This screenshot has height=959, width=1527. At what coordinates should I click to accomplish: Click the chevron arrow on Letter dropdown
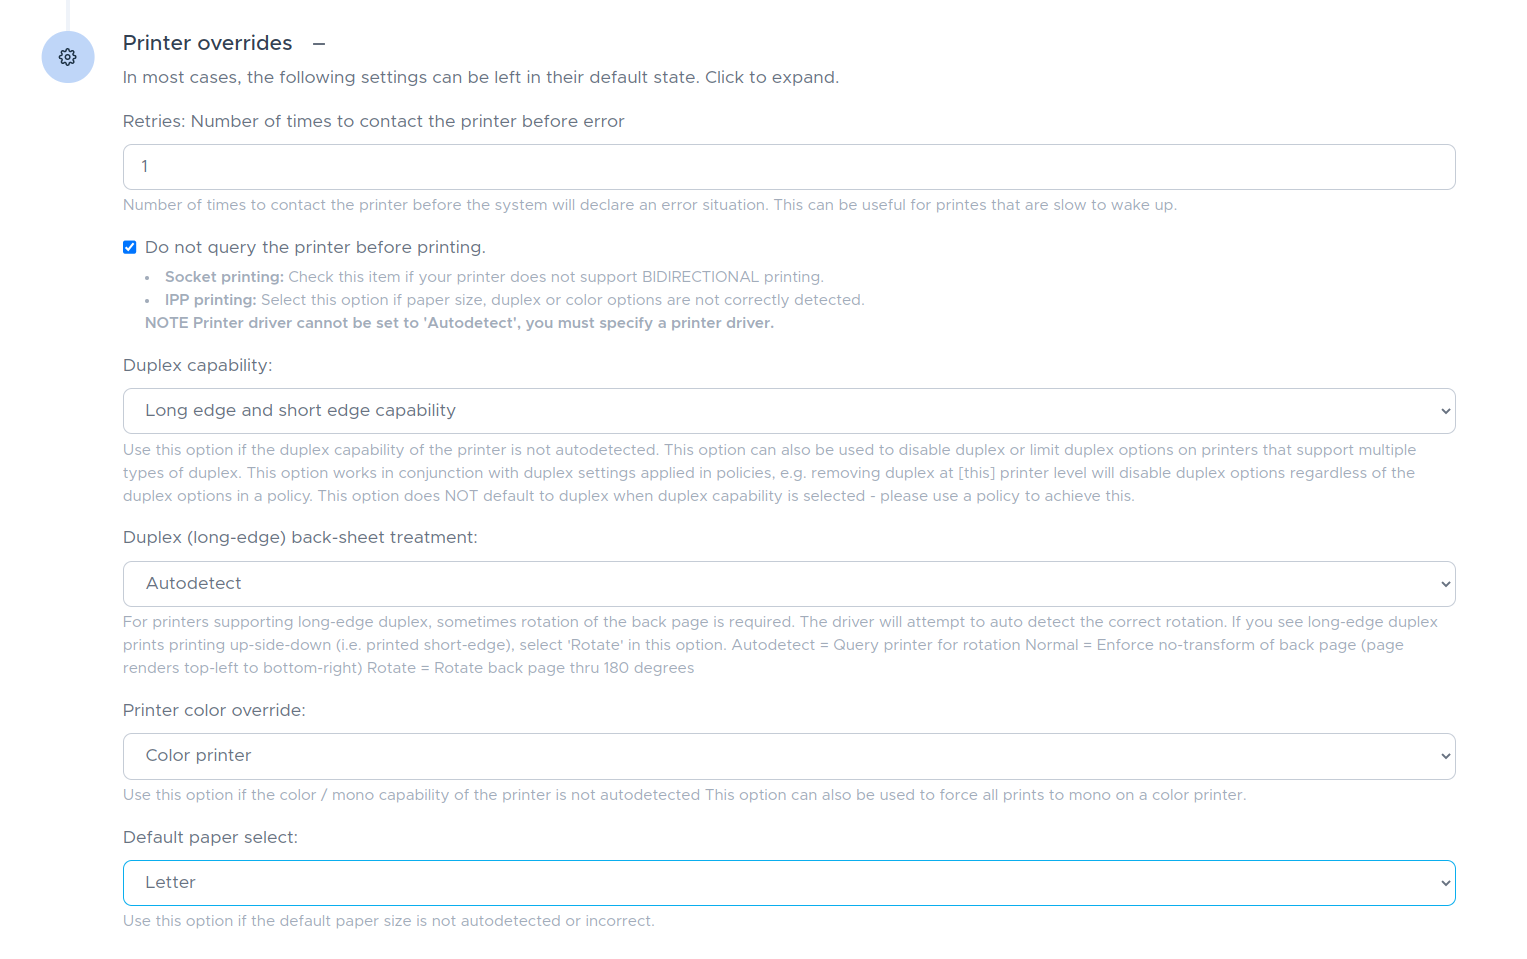click(1445, 883)
